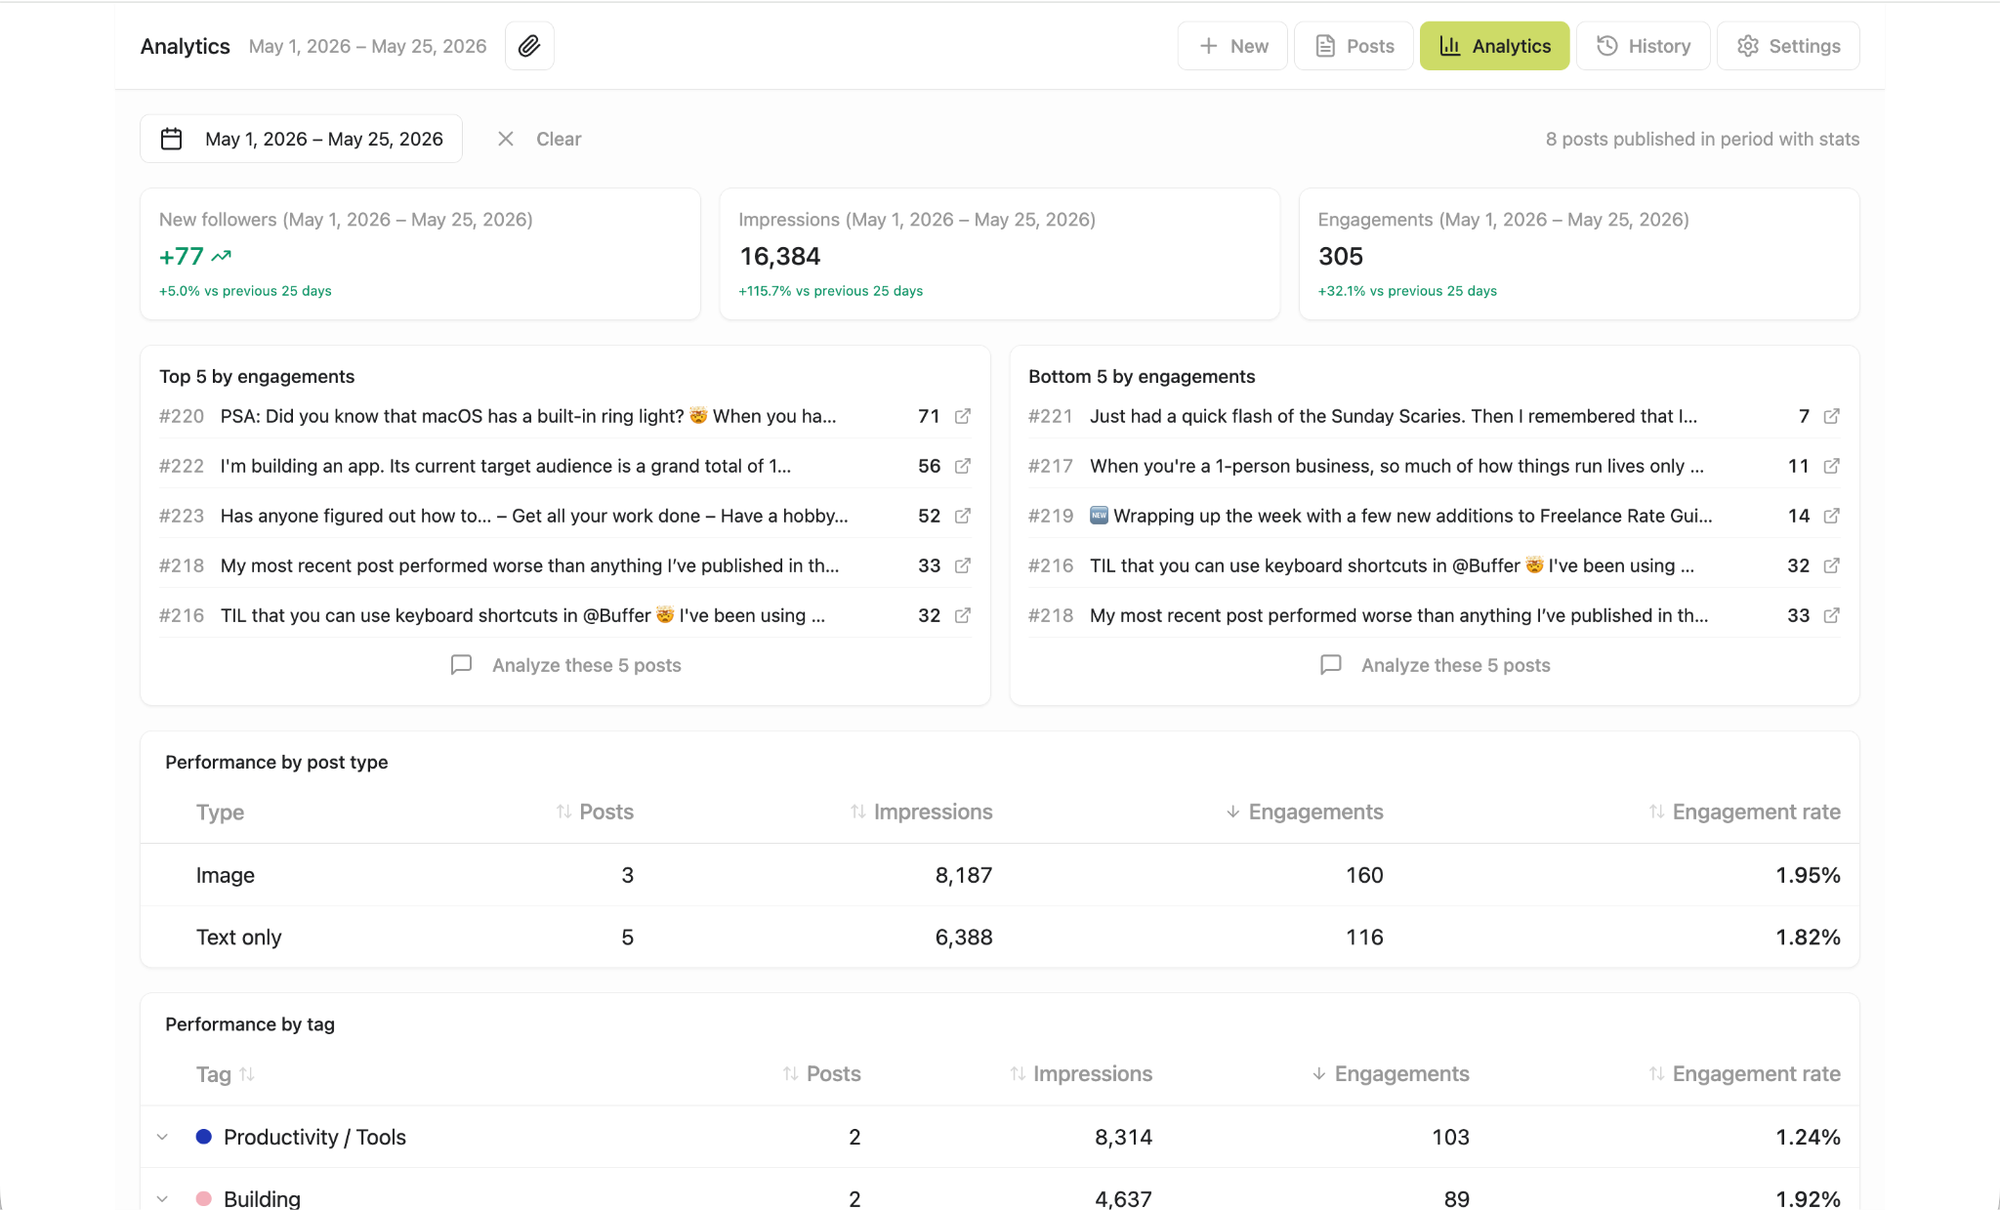Open external link for #218 in Bottom 5

1831,616
